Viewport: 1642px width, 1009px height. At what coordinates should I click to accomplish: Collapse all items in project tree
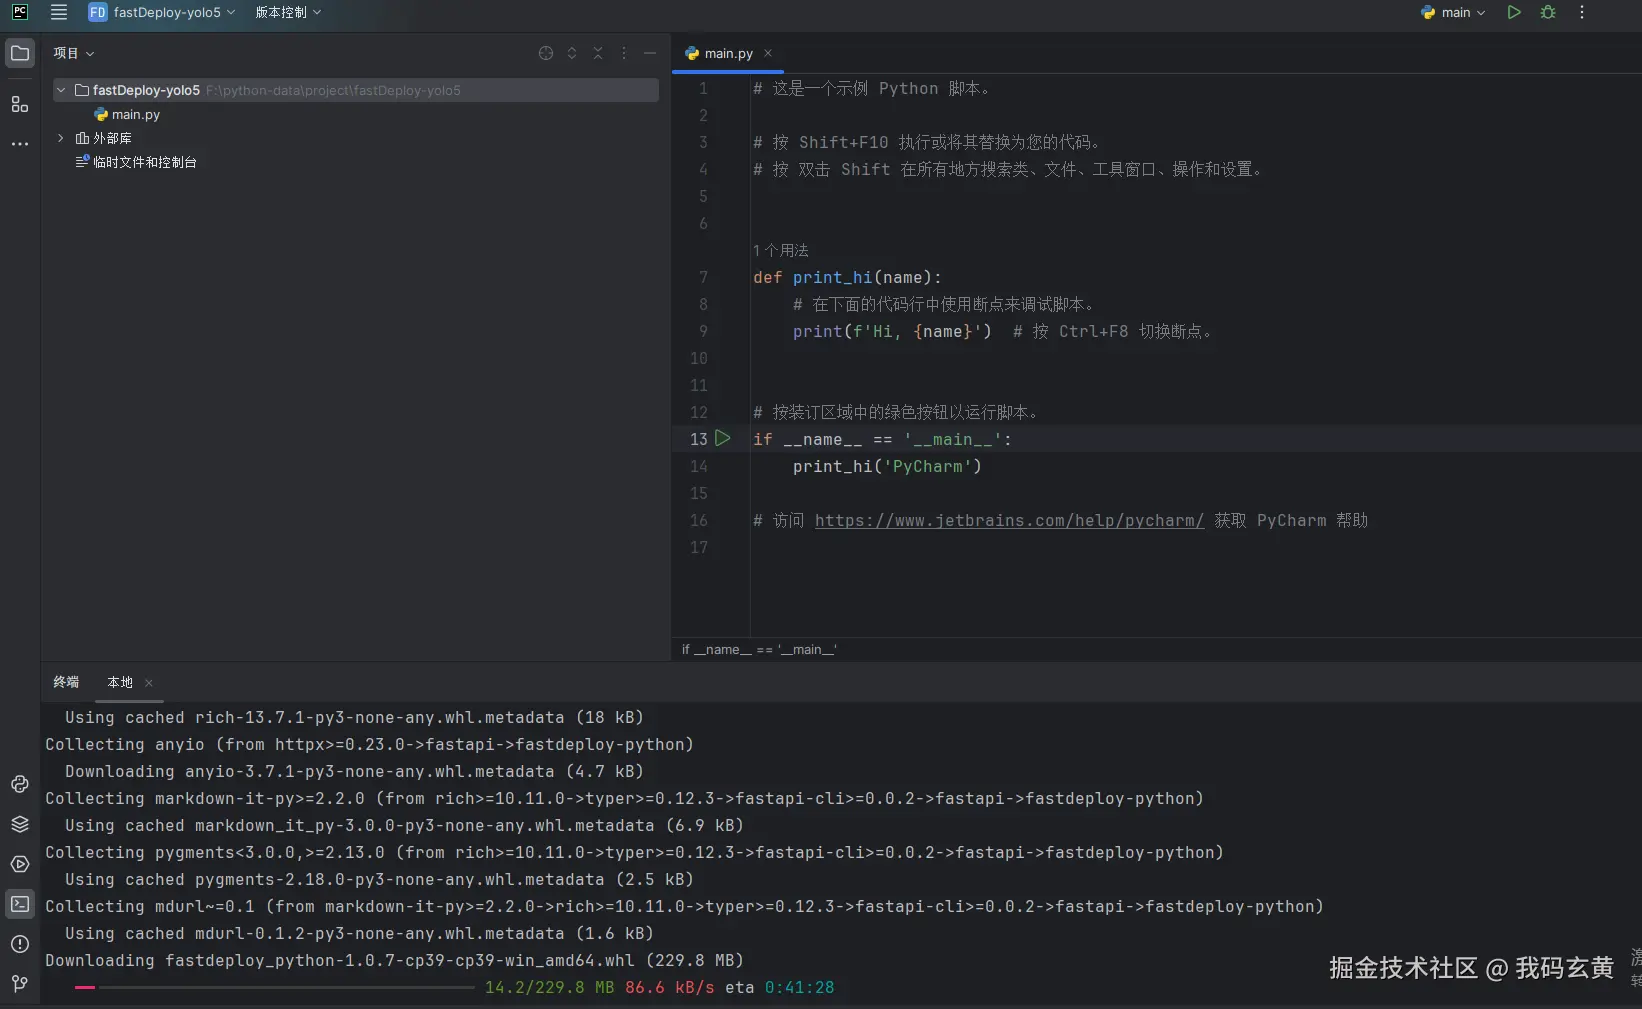click(x=598, y=53)
